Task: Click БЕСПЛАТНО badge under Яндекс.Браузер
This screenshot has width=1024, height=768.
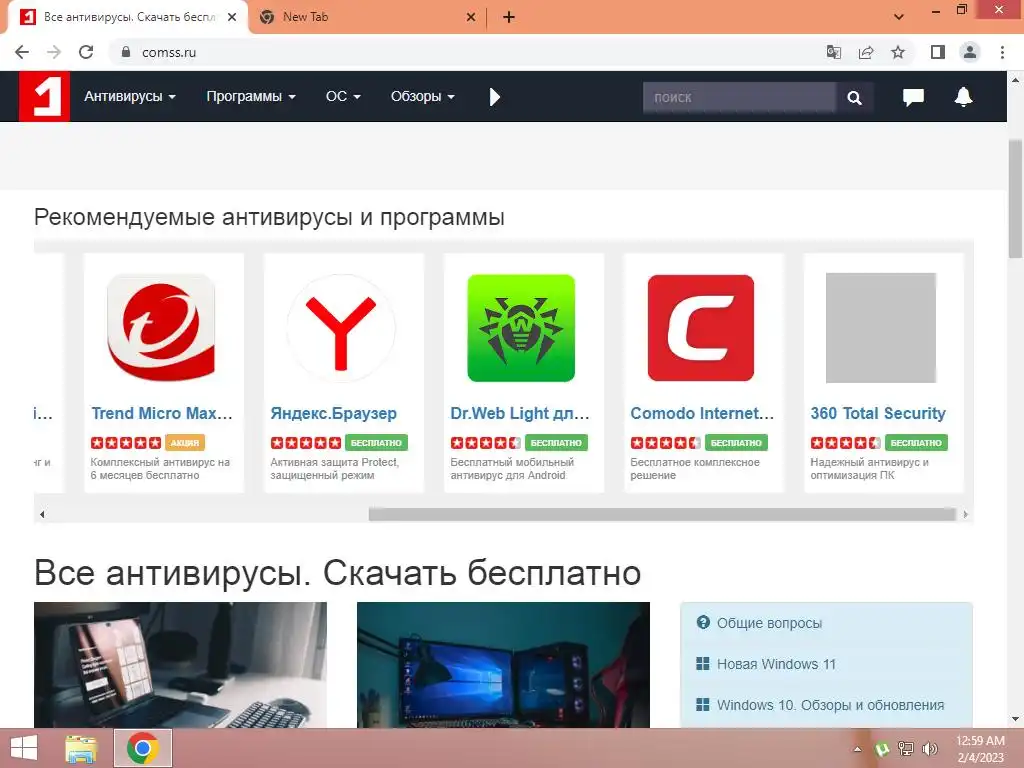Action: click(x=376, y=443)
